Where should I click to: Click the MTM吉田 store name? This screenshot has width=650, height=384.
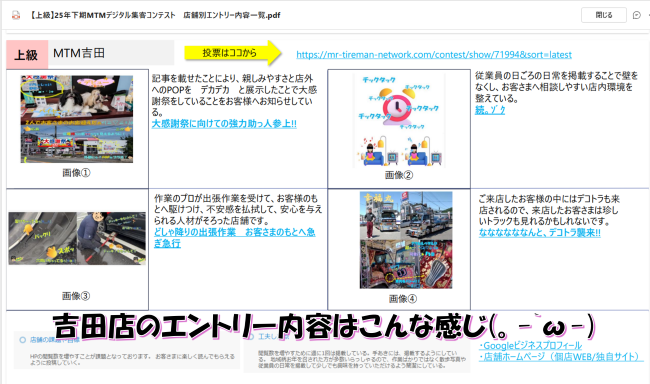point(79,53)
